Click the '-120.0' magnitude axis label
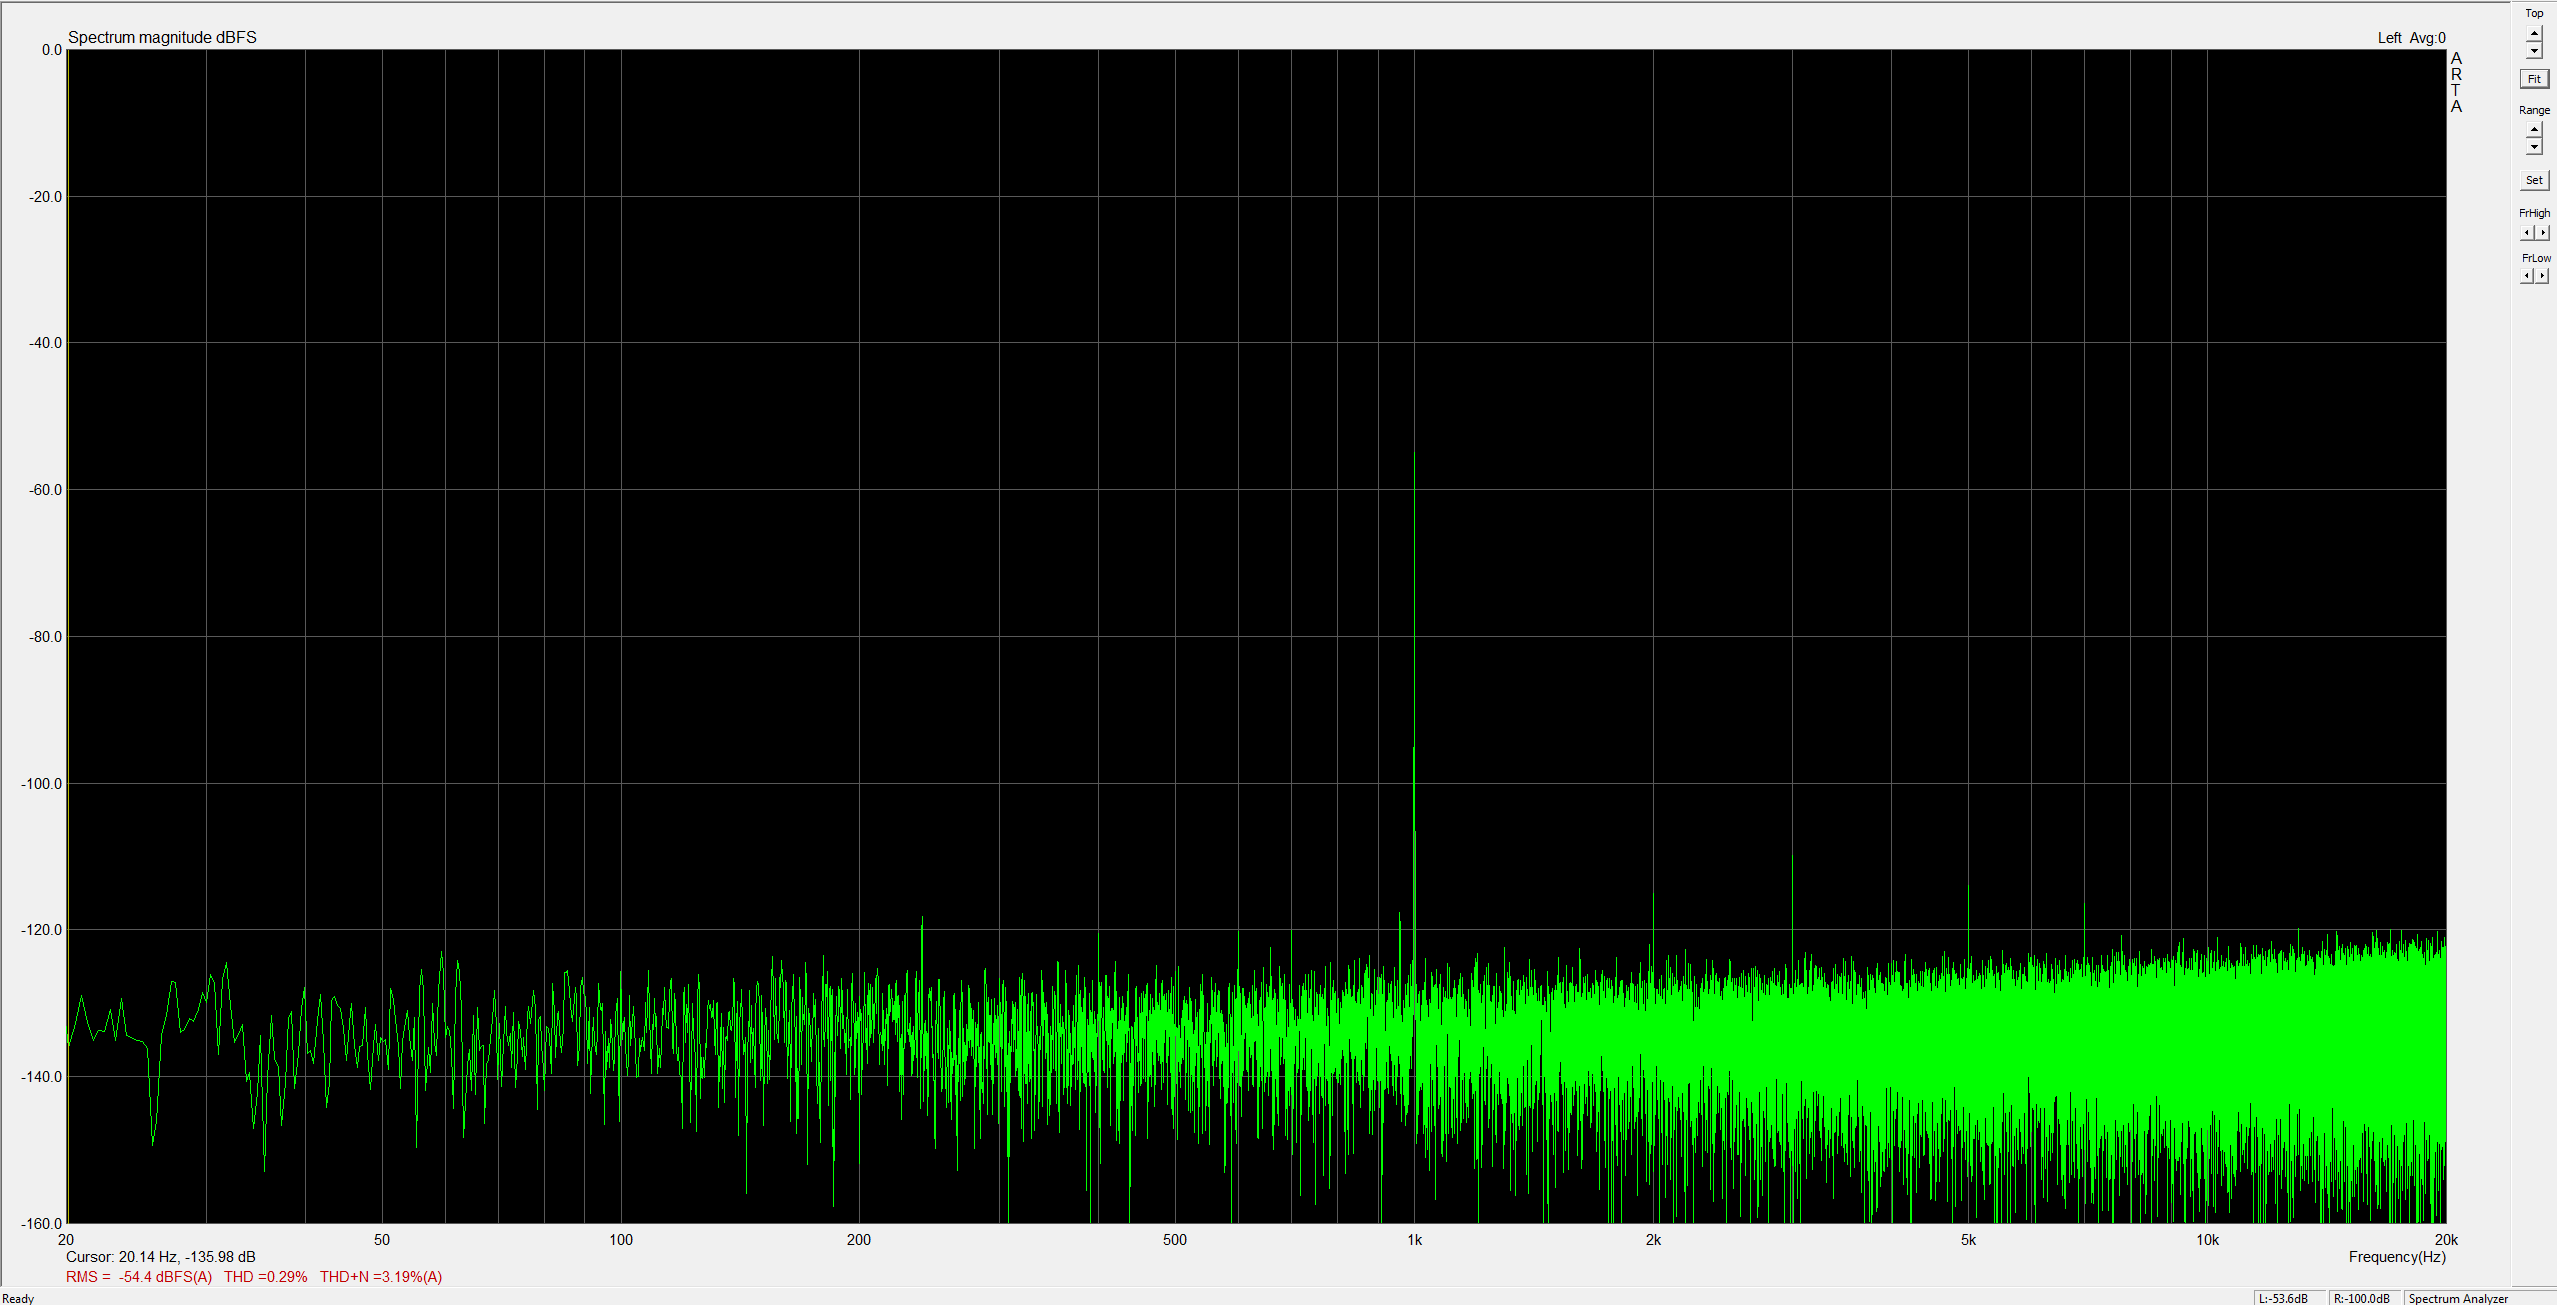The height and width of the screenshot is (1305, 2557). tap(41, 929)
